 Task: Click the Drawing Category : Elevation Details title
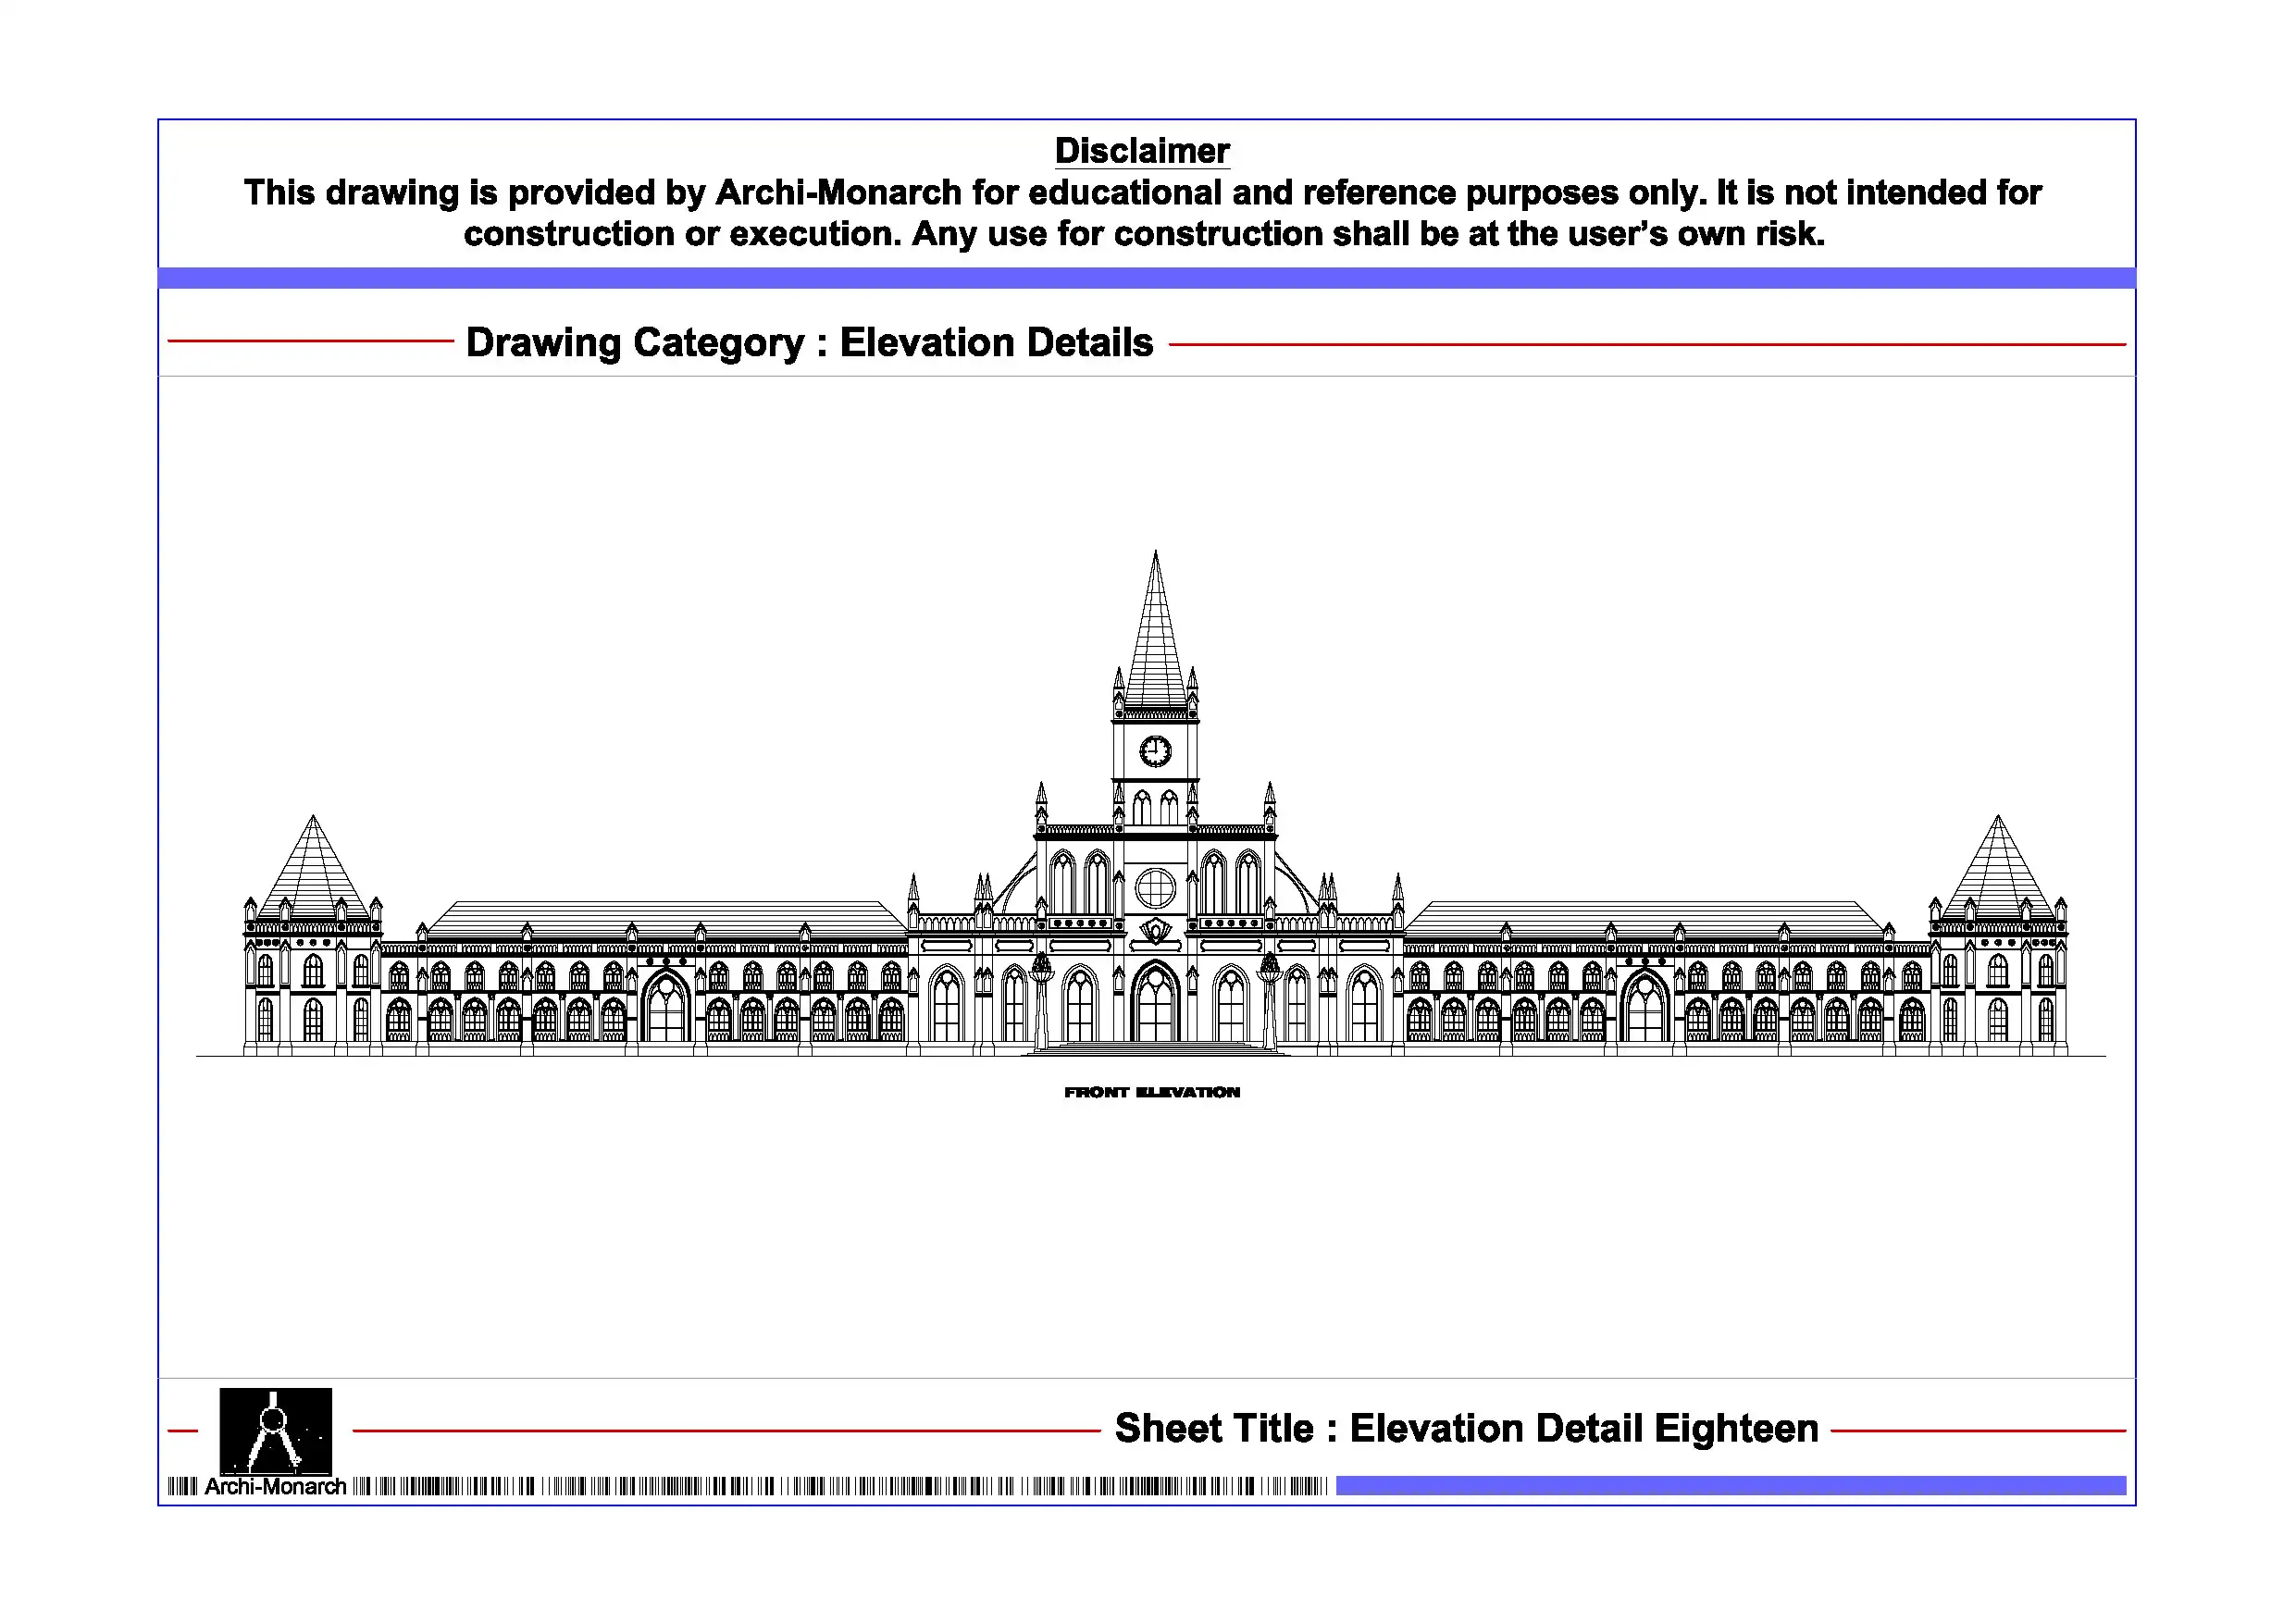click(809, 342)
